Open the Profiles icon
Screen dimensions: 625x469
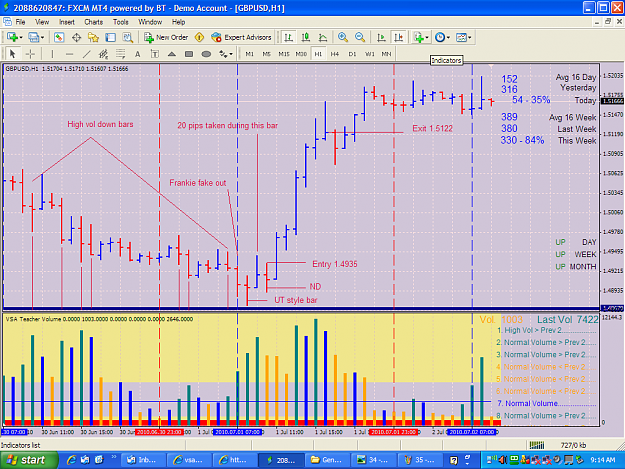33,37
